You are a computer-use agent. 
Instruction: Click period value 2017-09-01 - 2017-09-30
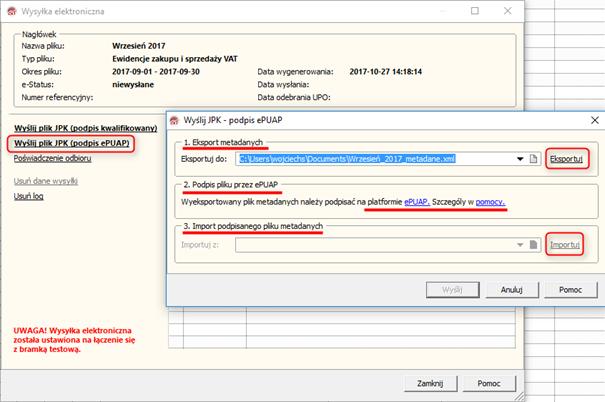coord(156,71)
